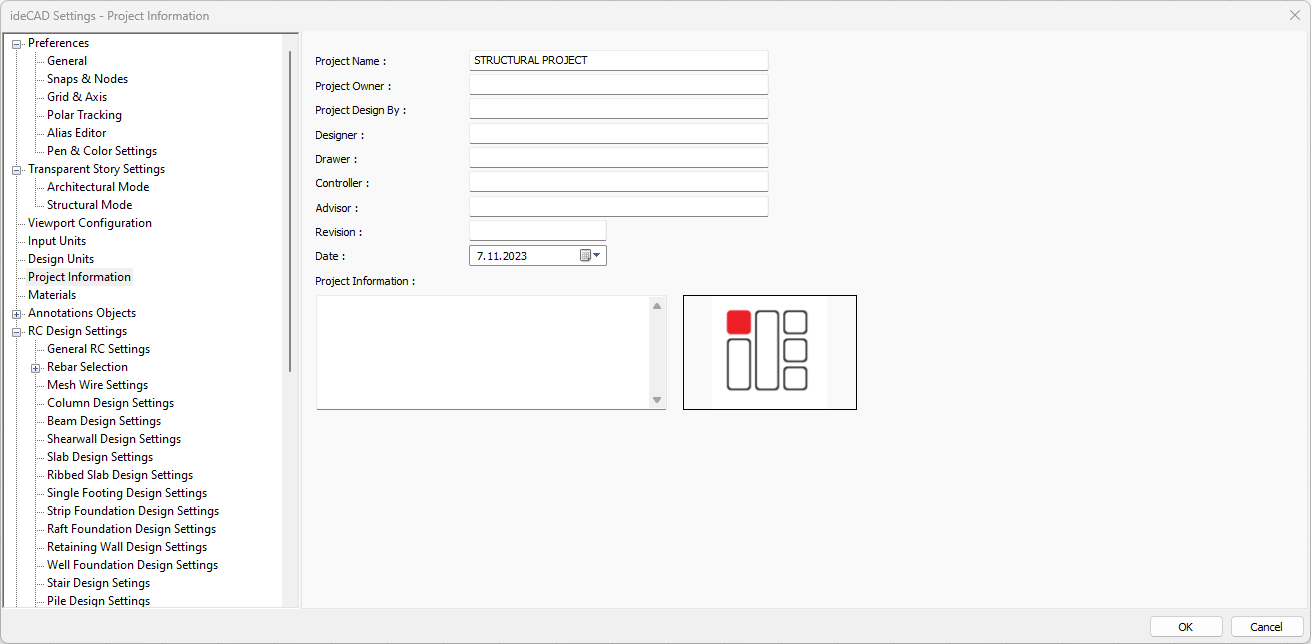Collapse the RC Design Settings branch
The width and height of the screenshot is (1311, 644).
point(15,331)
